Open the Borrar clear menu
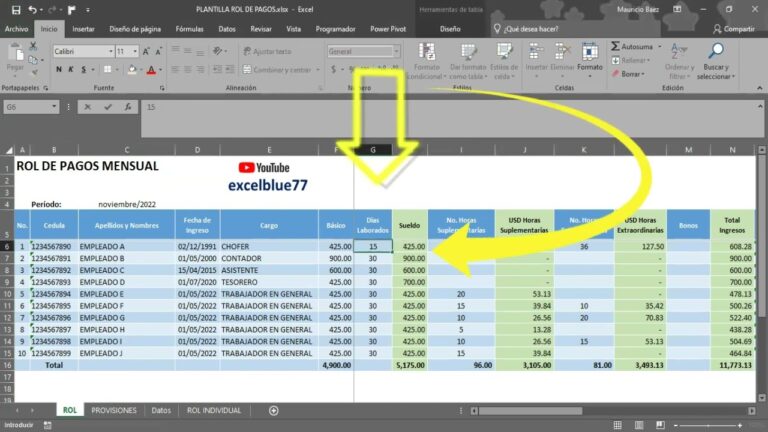The width and height of the screenshot is (768, 432). (628, 74)
